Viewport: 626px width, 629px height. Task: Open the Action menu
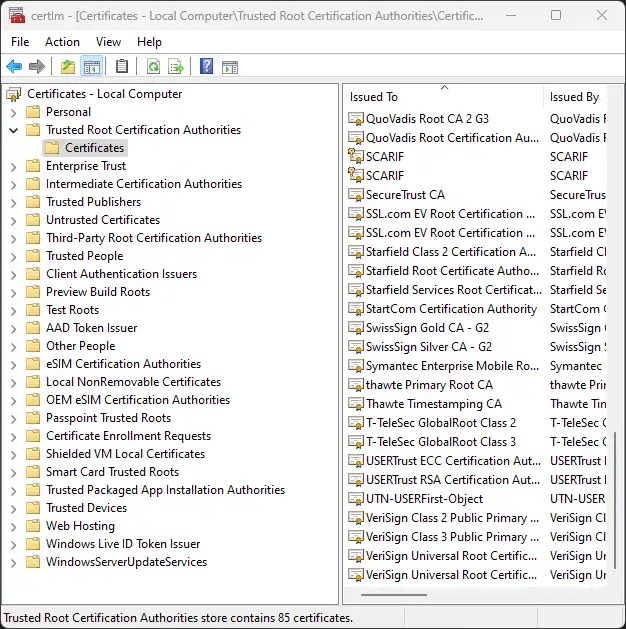[62, 42]
